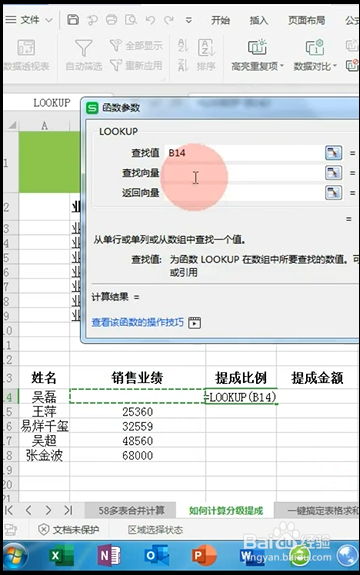Open Outlook from the taskbar
This screenshot has height=575, width=360.
[x=156, y=556]
